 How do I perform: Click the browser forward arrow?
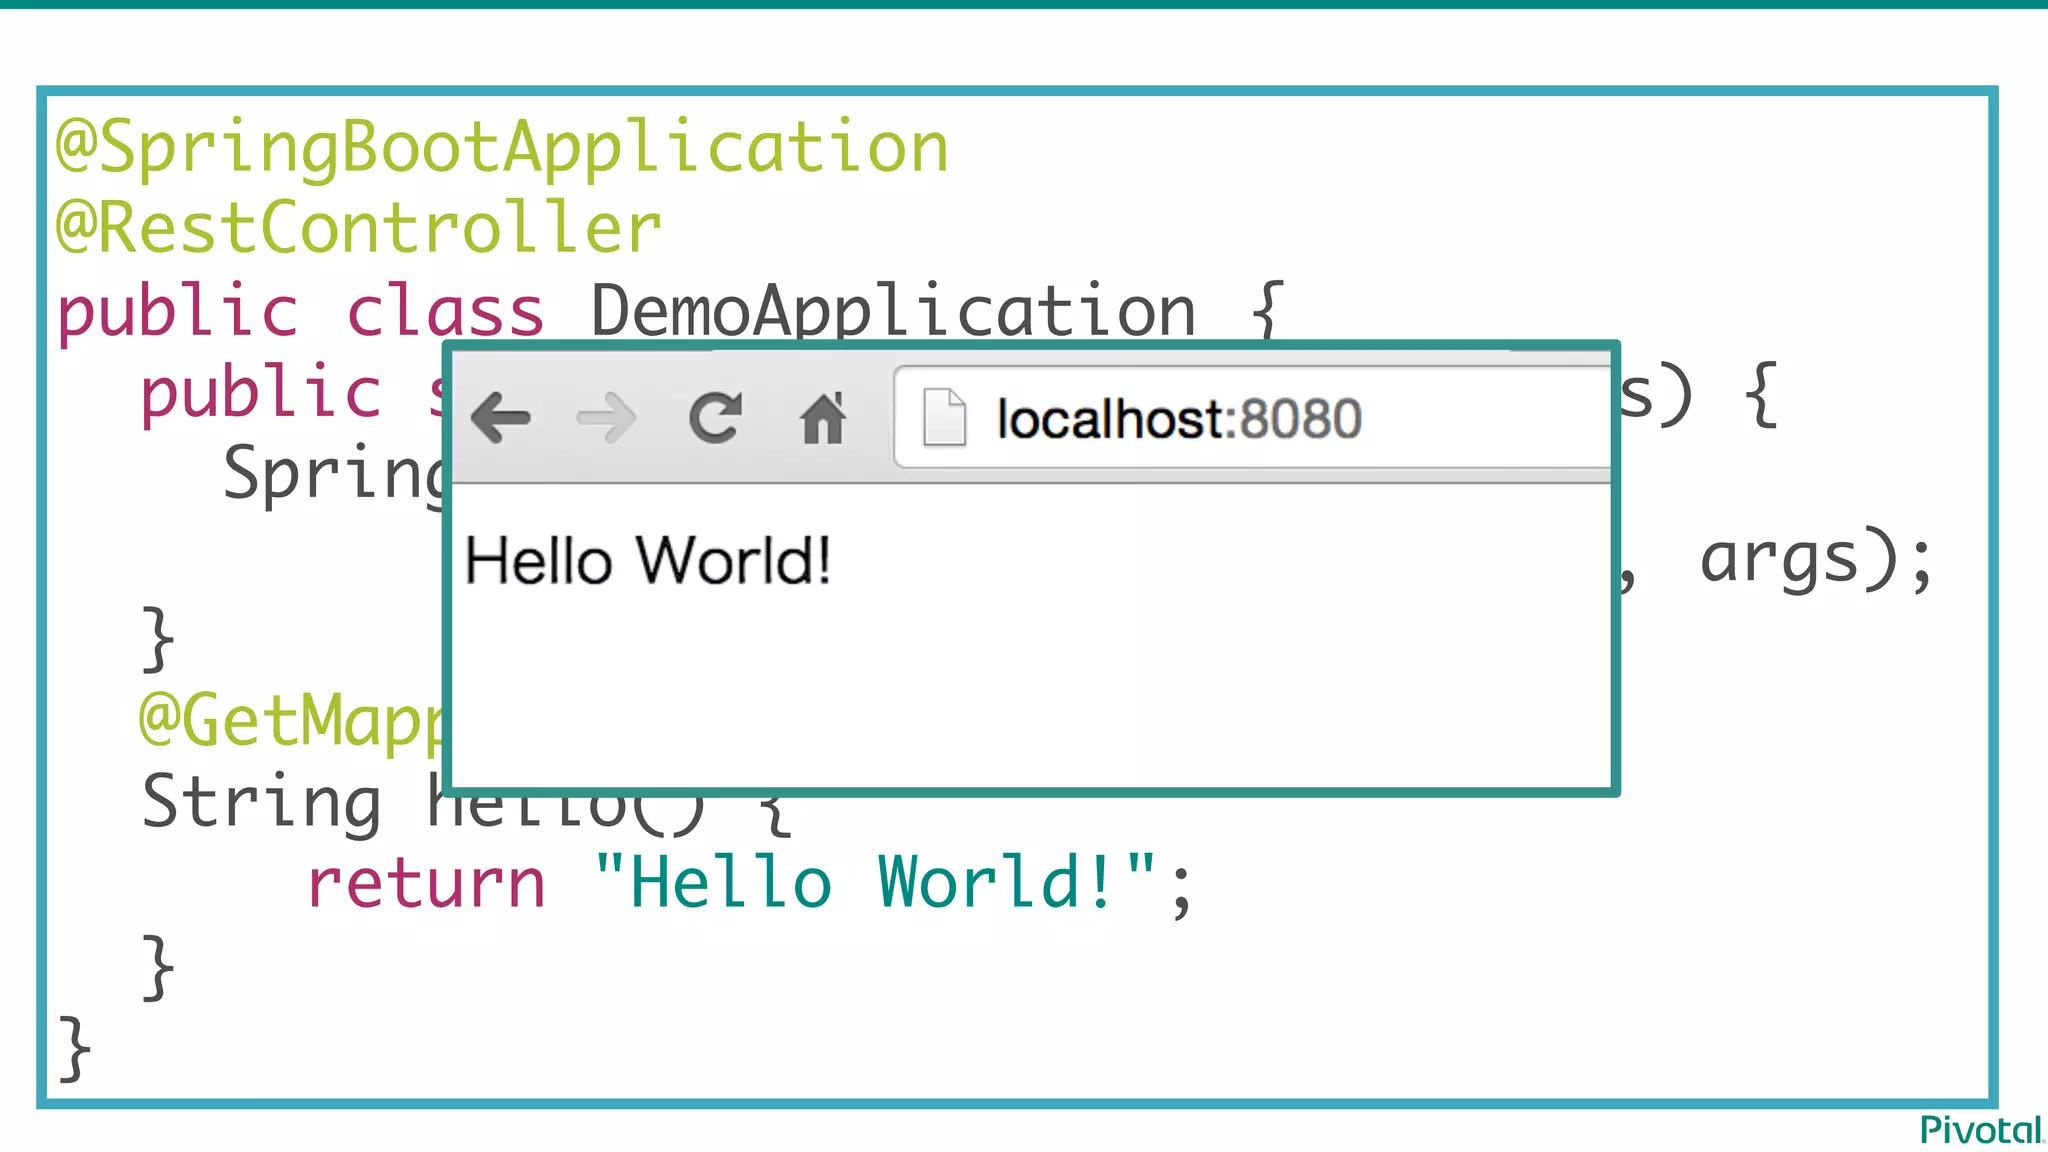606,418
